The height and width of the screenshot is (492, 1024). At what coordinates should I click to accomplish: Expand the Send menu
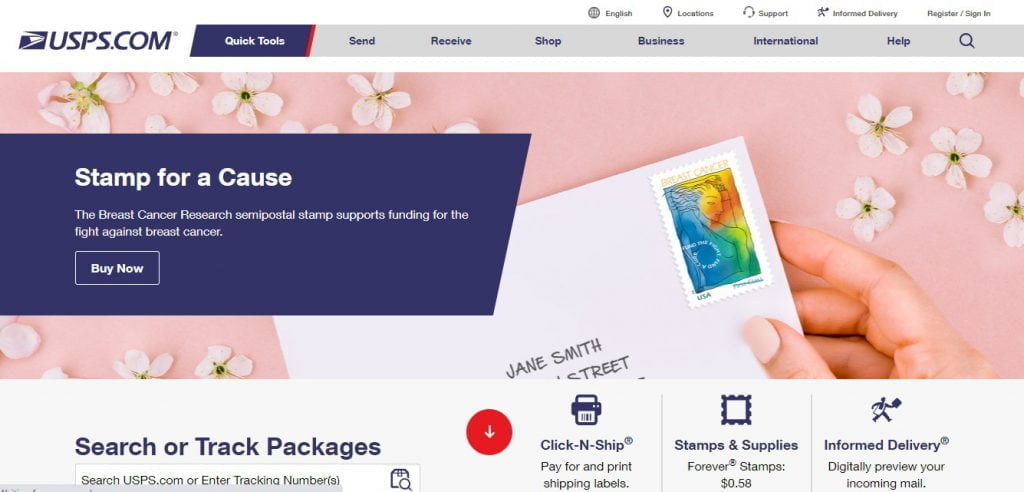coord(362,41)
